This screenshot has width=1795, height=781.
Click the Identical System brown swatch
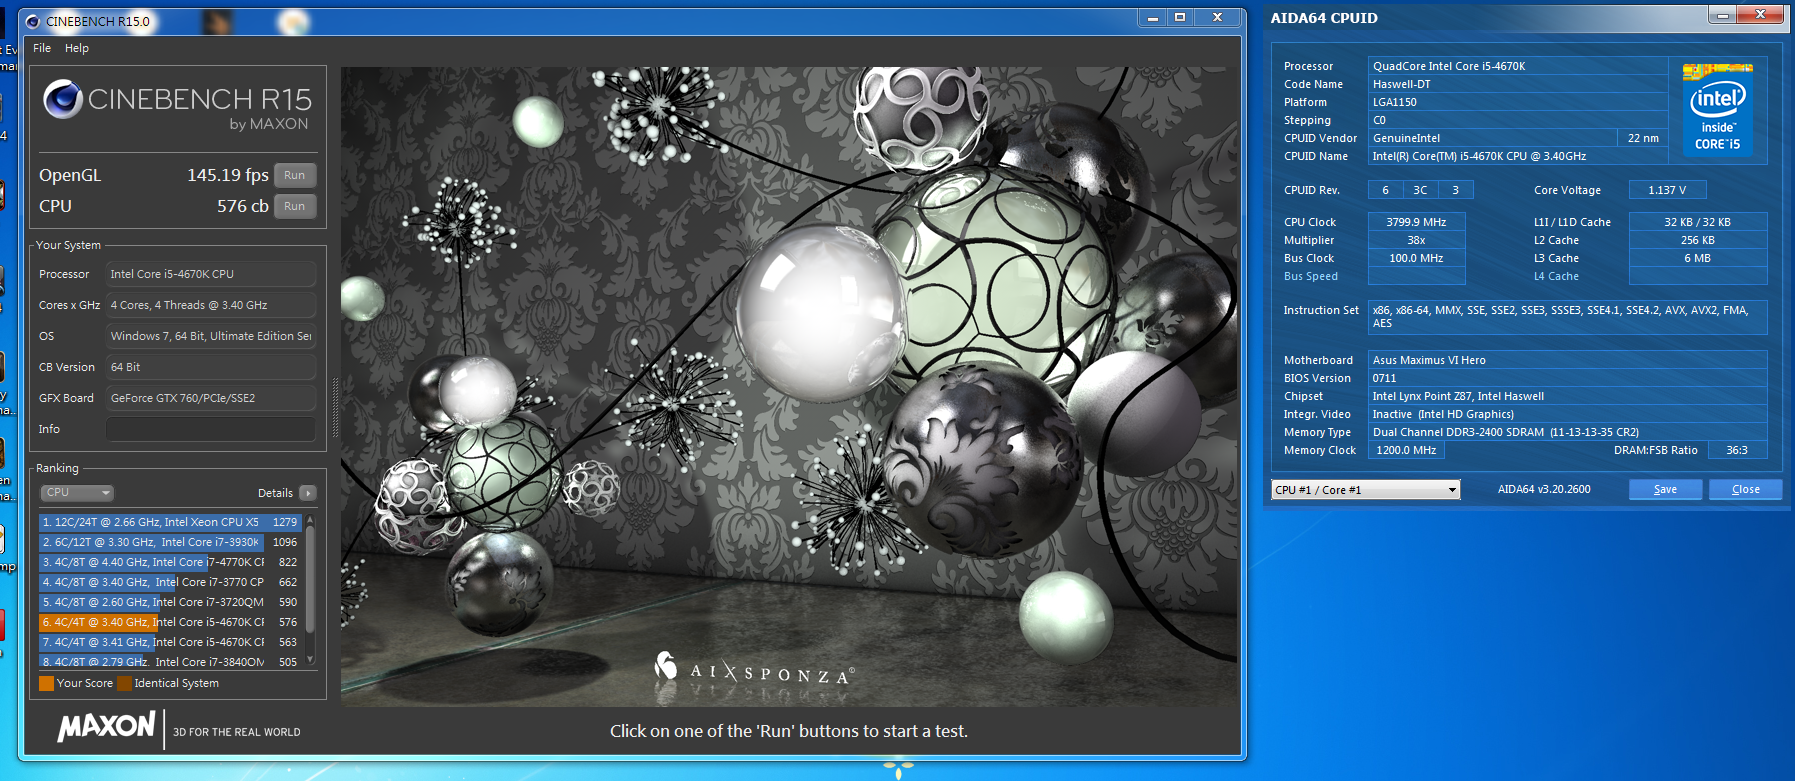[x=124, y=683]
